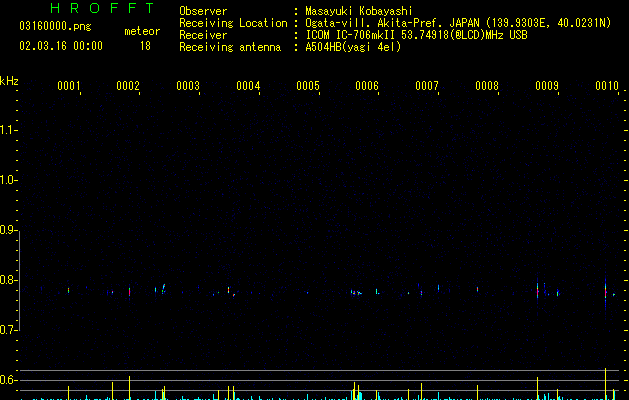Click the A504HB(yagi 4el) antenna text
Viewport: 629px width, 400px height.
[353, 47]
